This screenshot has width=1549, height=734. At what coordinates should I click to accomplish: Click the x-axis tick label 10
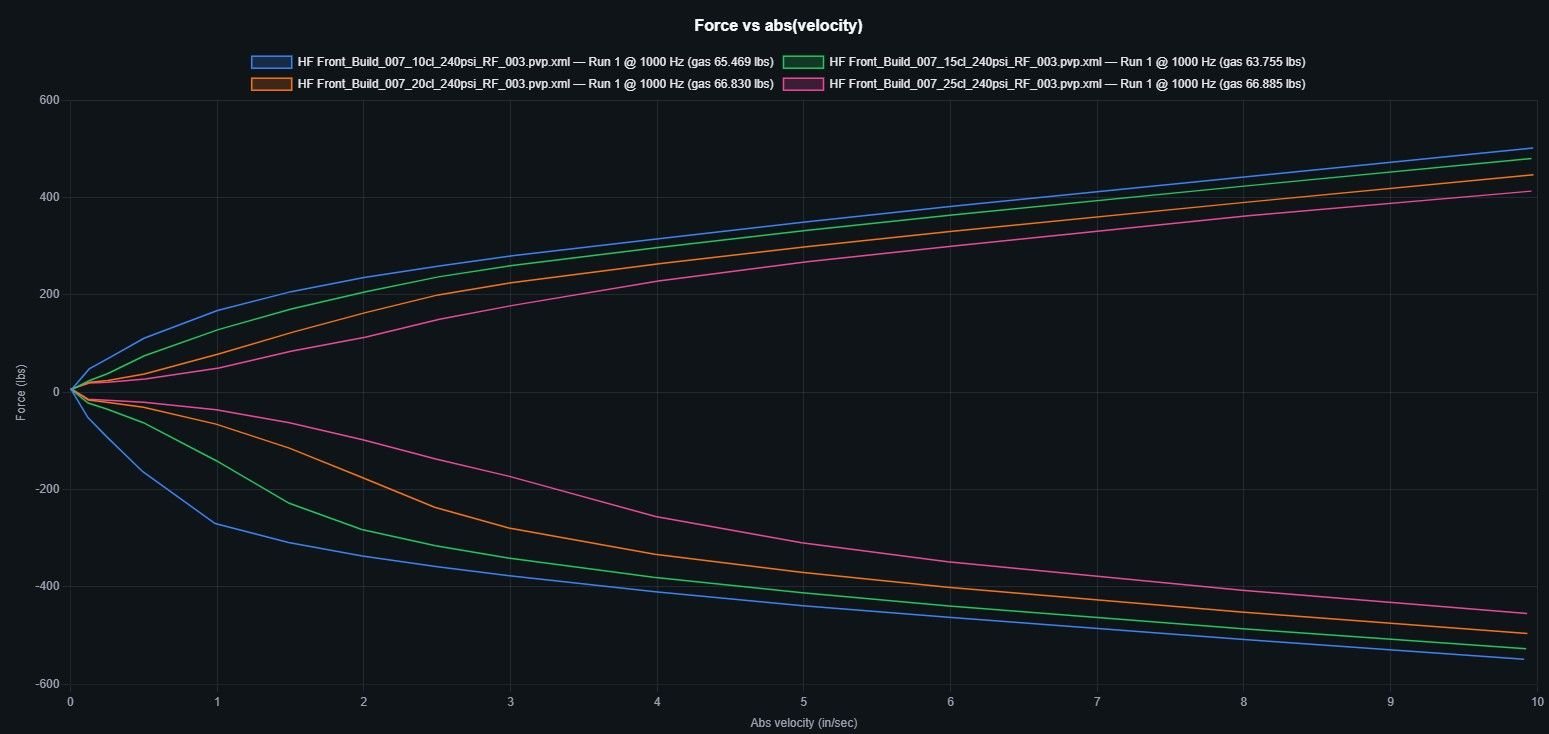(1537, 702)
